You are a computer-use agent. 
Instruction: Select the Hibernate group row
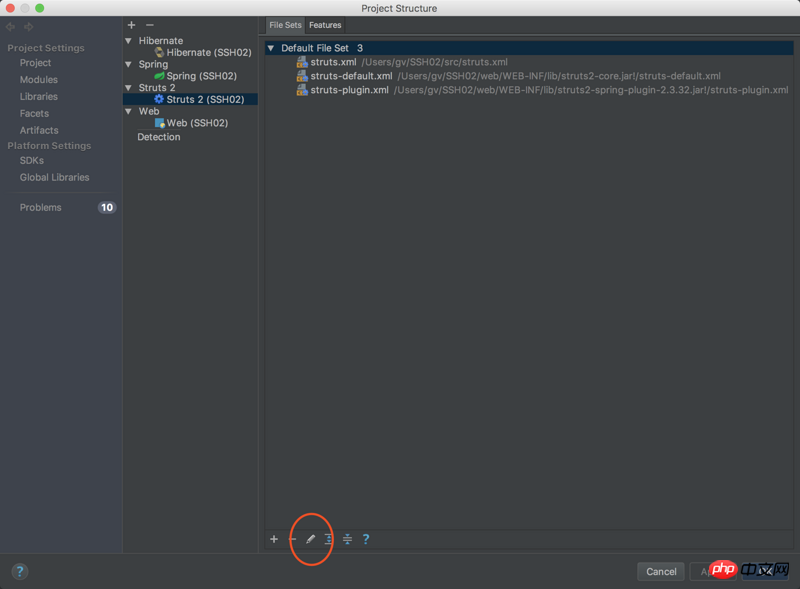click(161, 40)
